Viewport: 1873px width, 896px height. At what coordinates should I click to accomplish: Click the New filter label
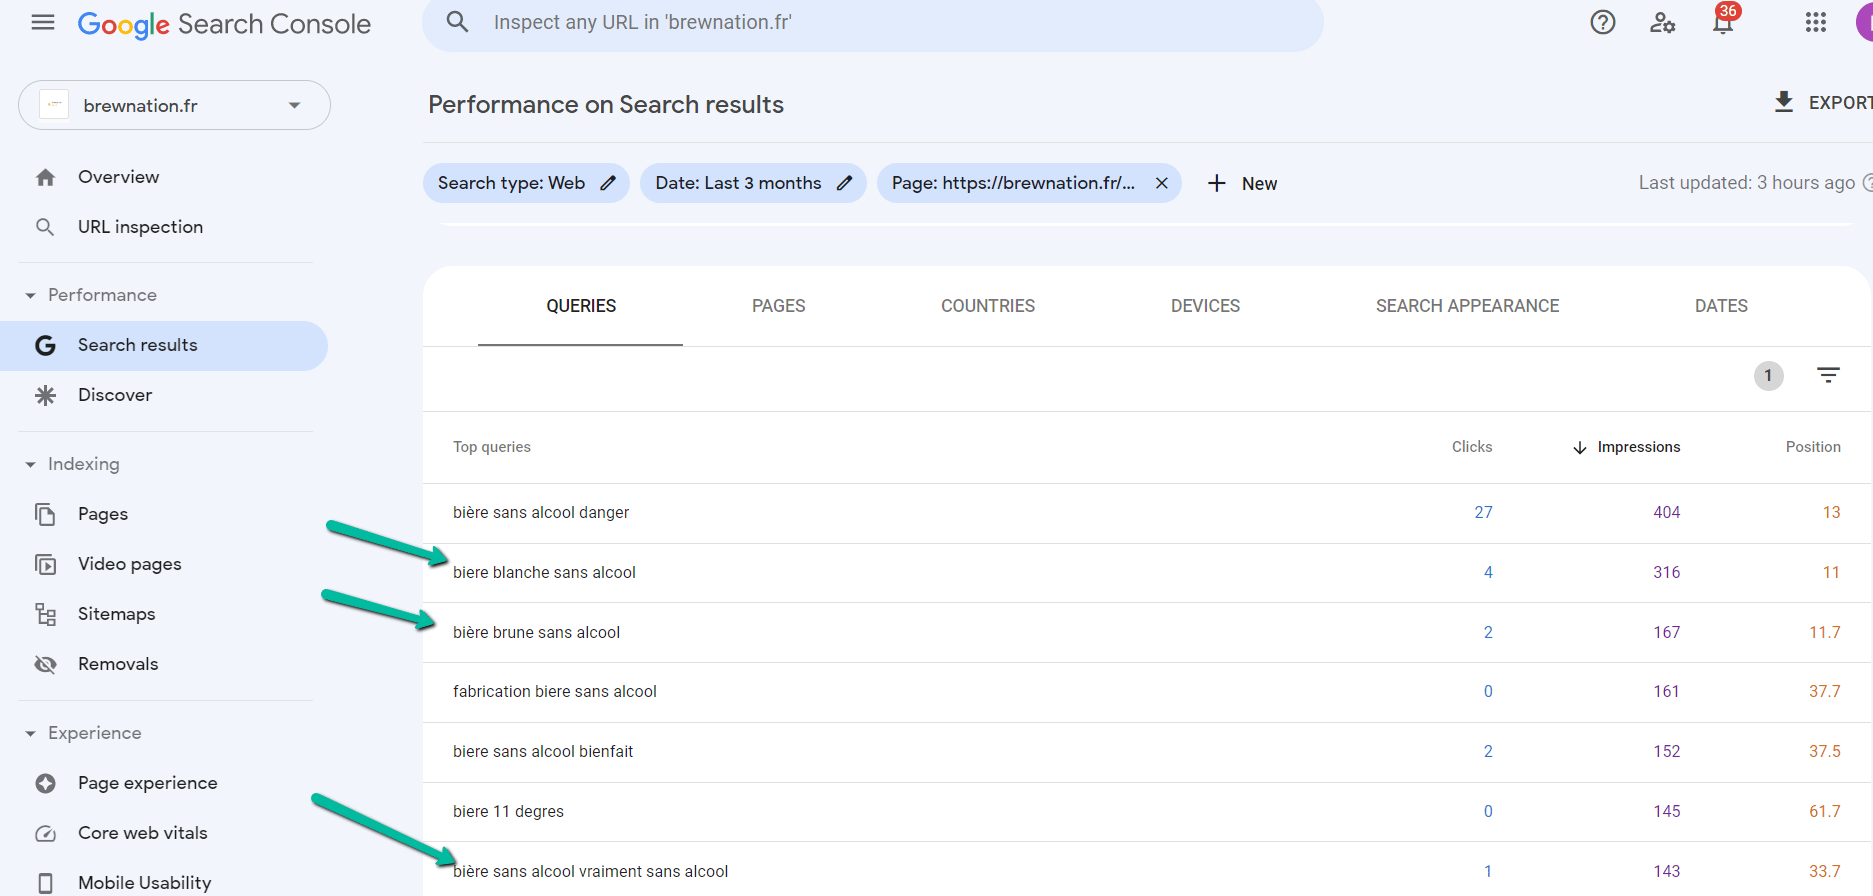click(x=1259, y=183)
